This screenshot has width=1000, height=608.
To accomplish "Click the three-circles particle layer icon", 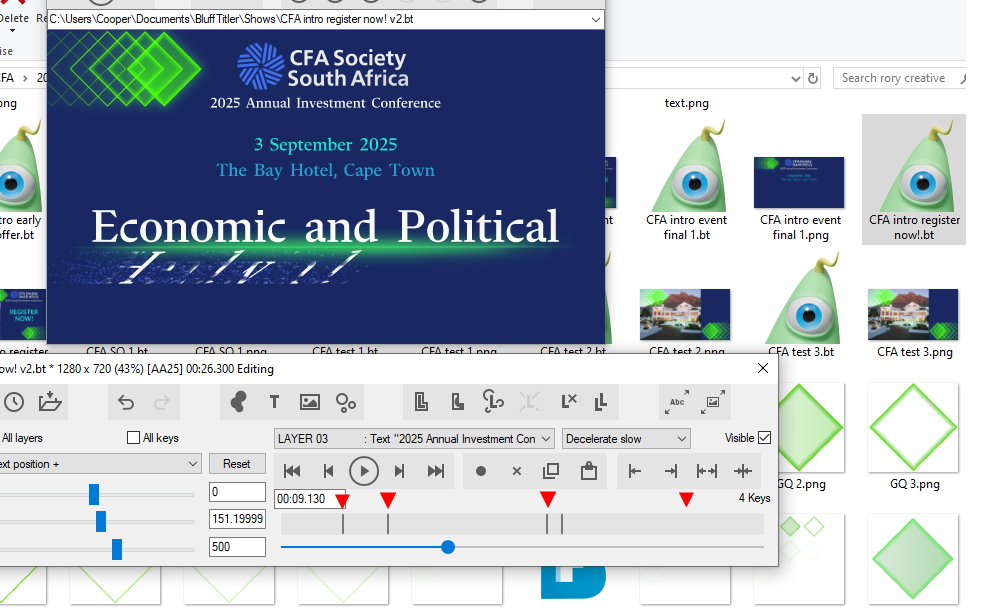I will [x=346, y=403].
